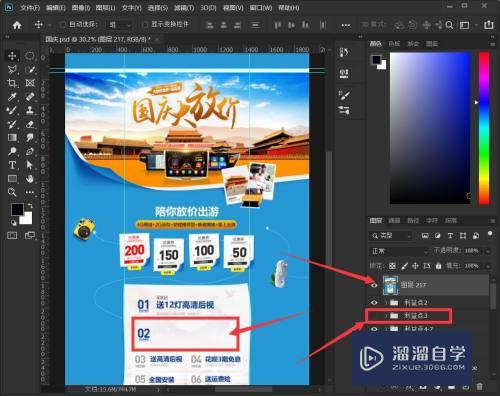Select the Healing Brush tool
Screen dimensions: 500x396
tap(30, 97)
